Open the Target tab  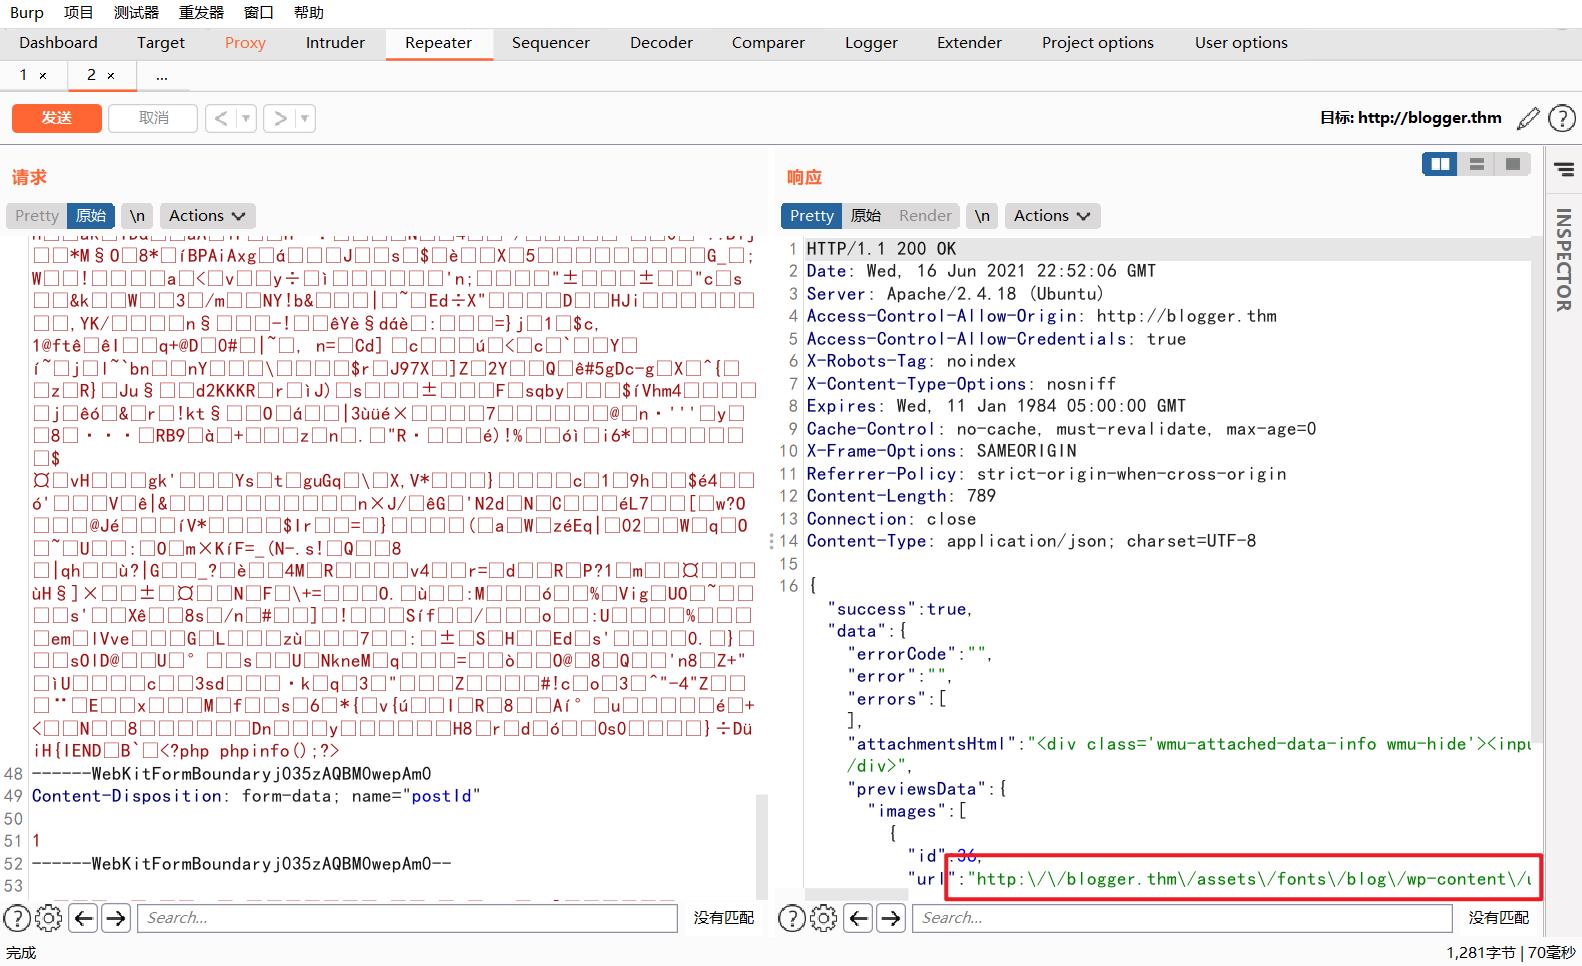point(161,42)
